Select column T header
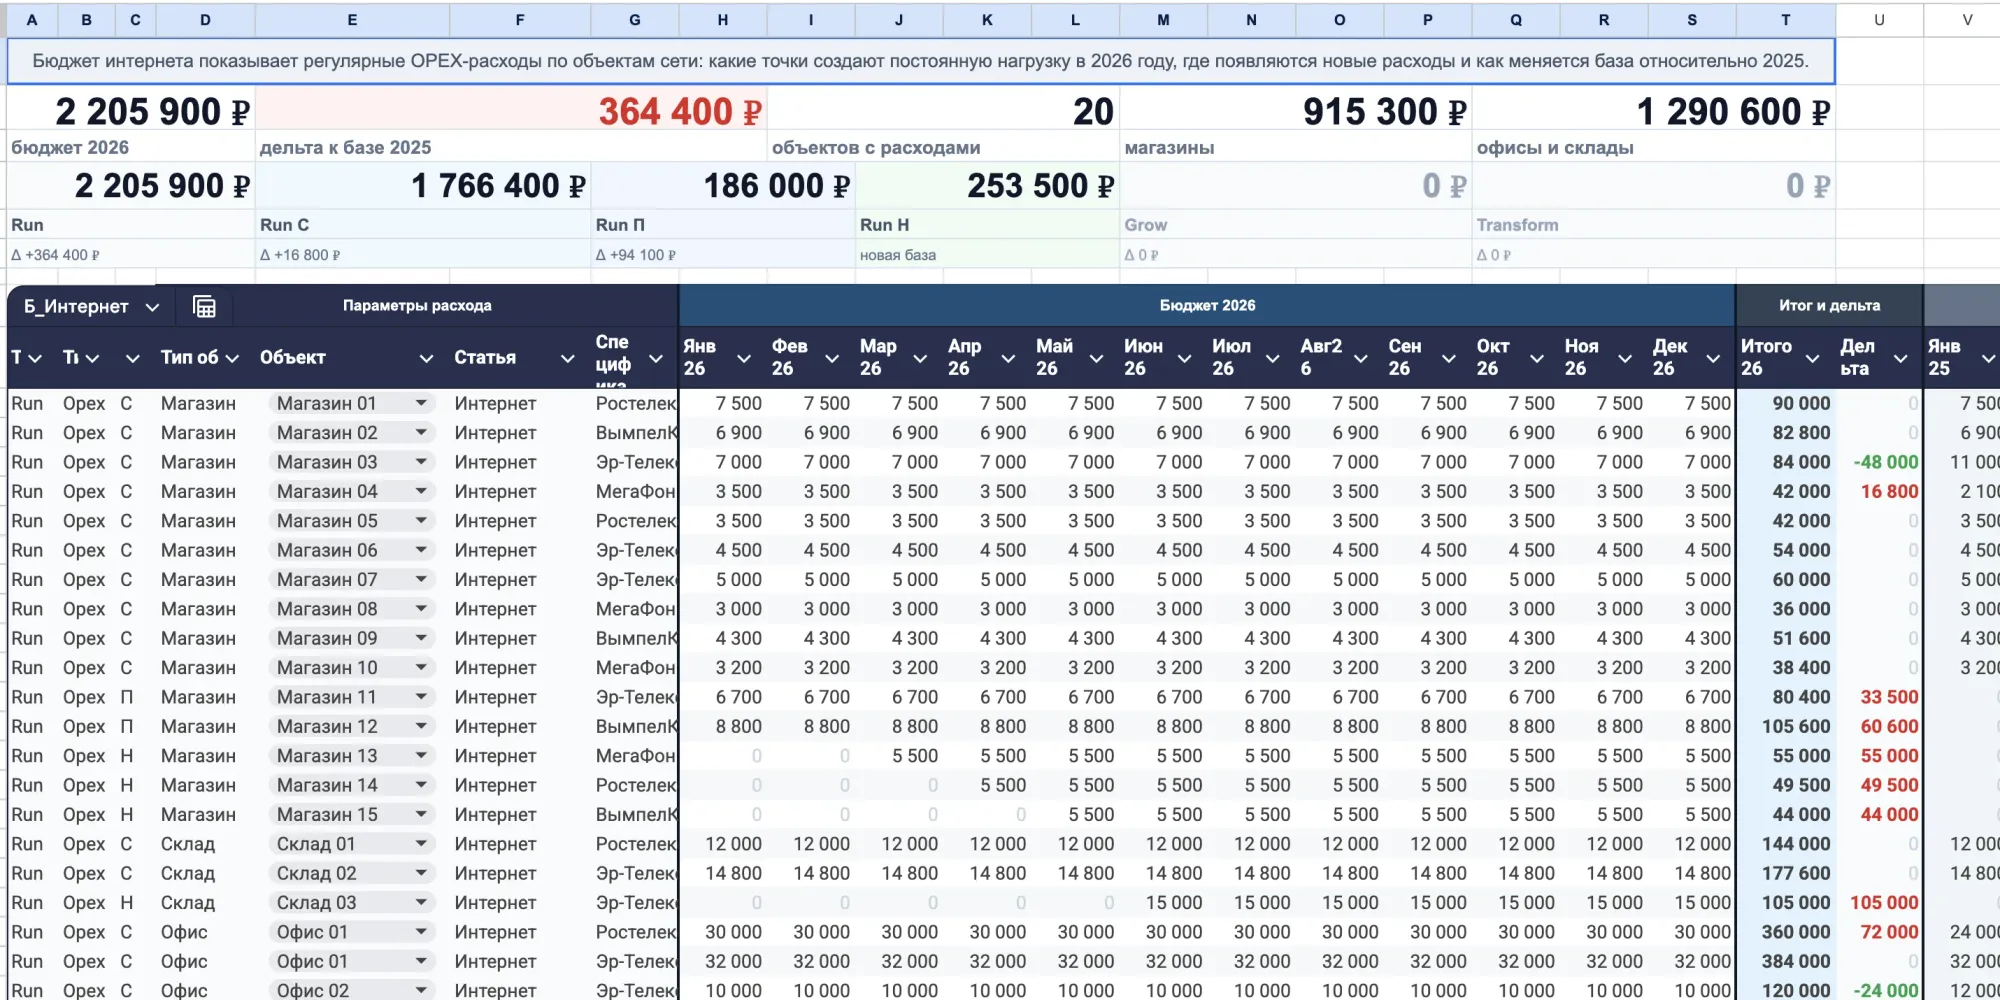The height and width of the screenshot is (1000, 2000). point(1785,19)
